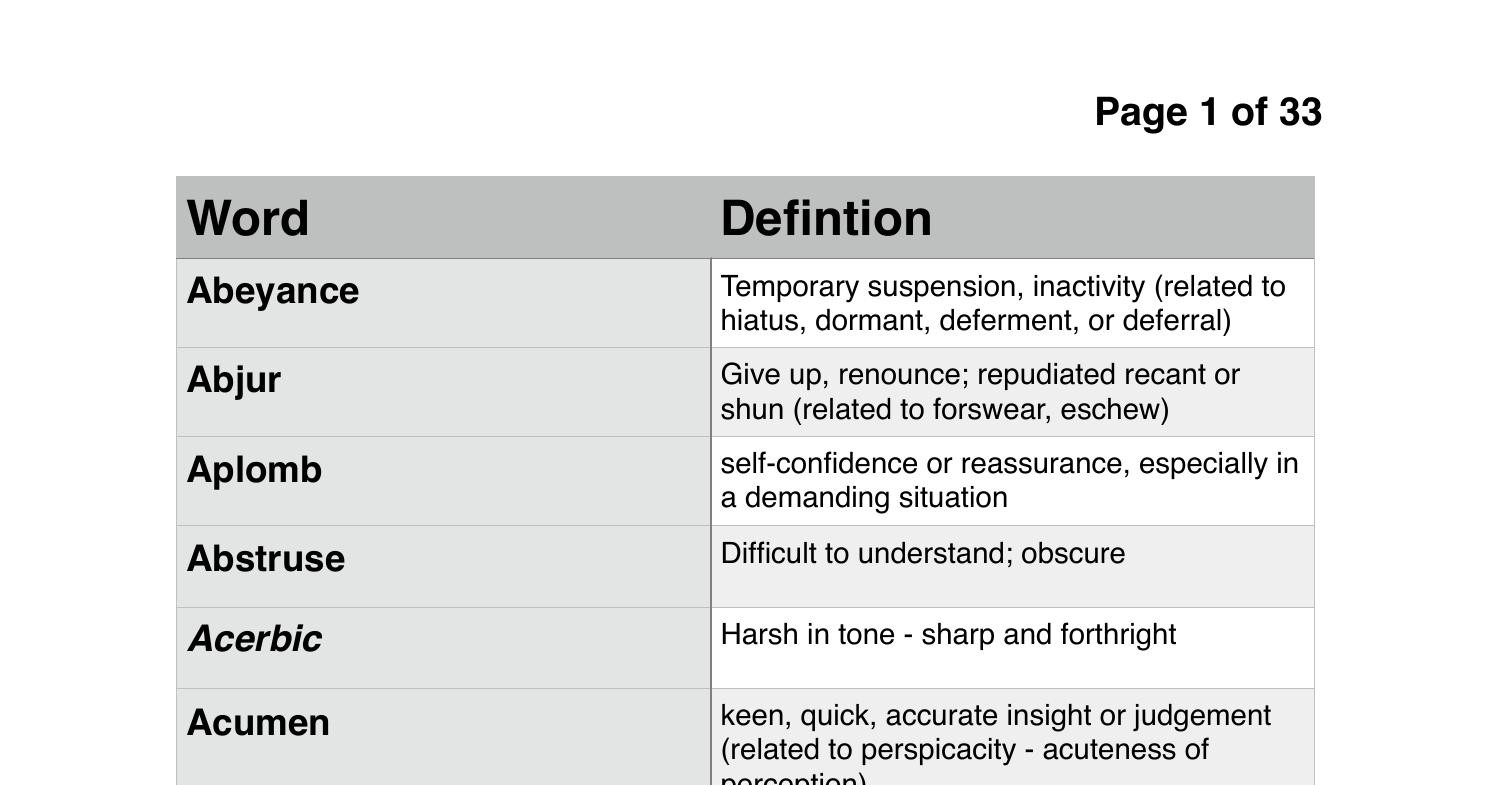Screen dimensions: 1500x785
Task: Click the word cell "Abjur"
Action: pos(234,380)
